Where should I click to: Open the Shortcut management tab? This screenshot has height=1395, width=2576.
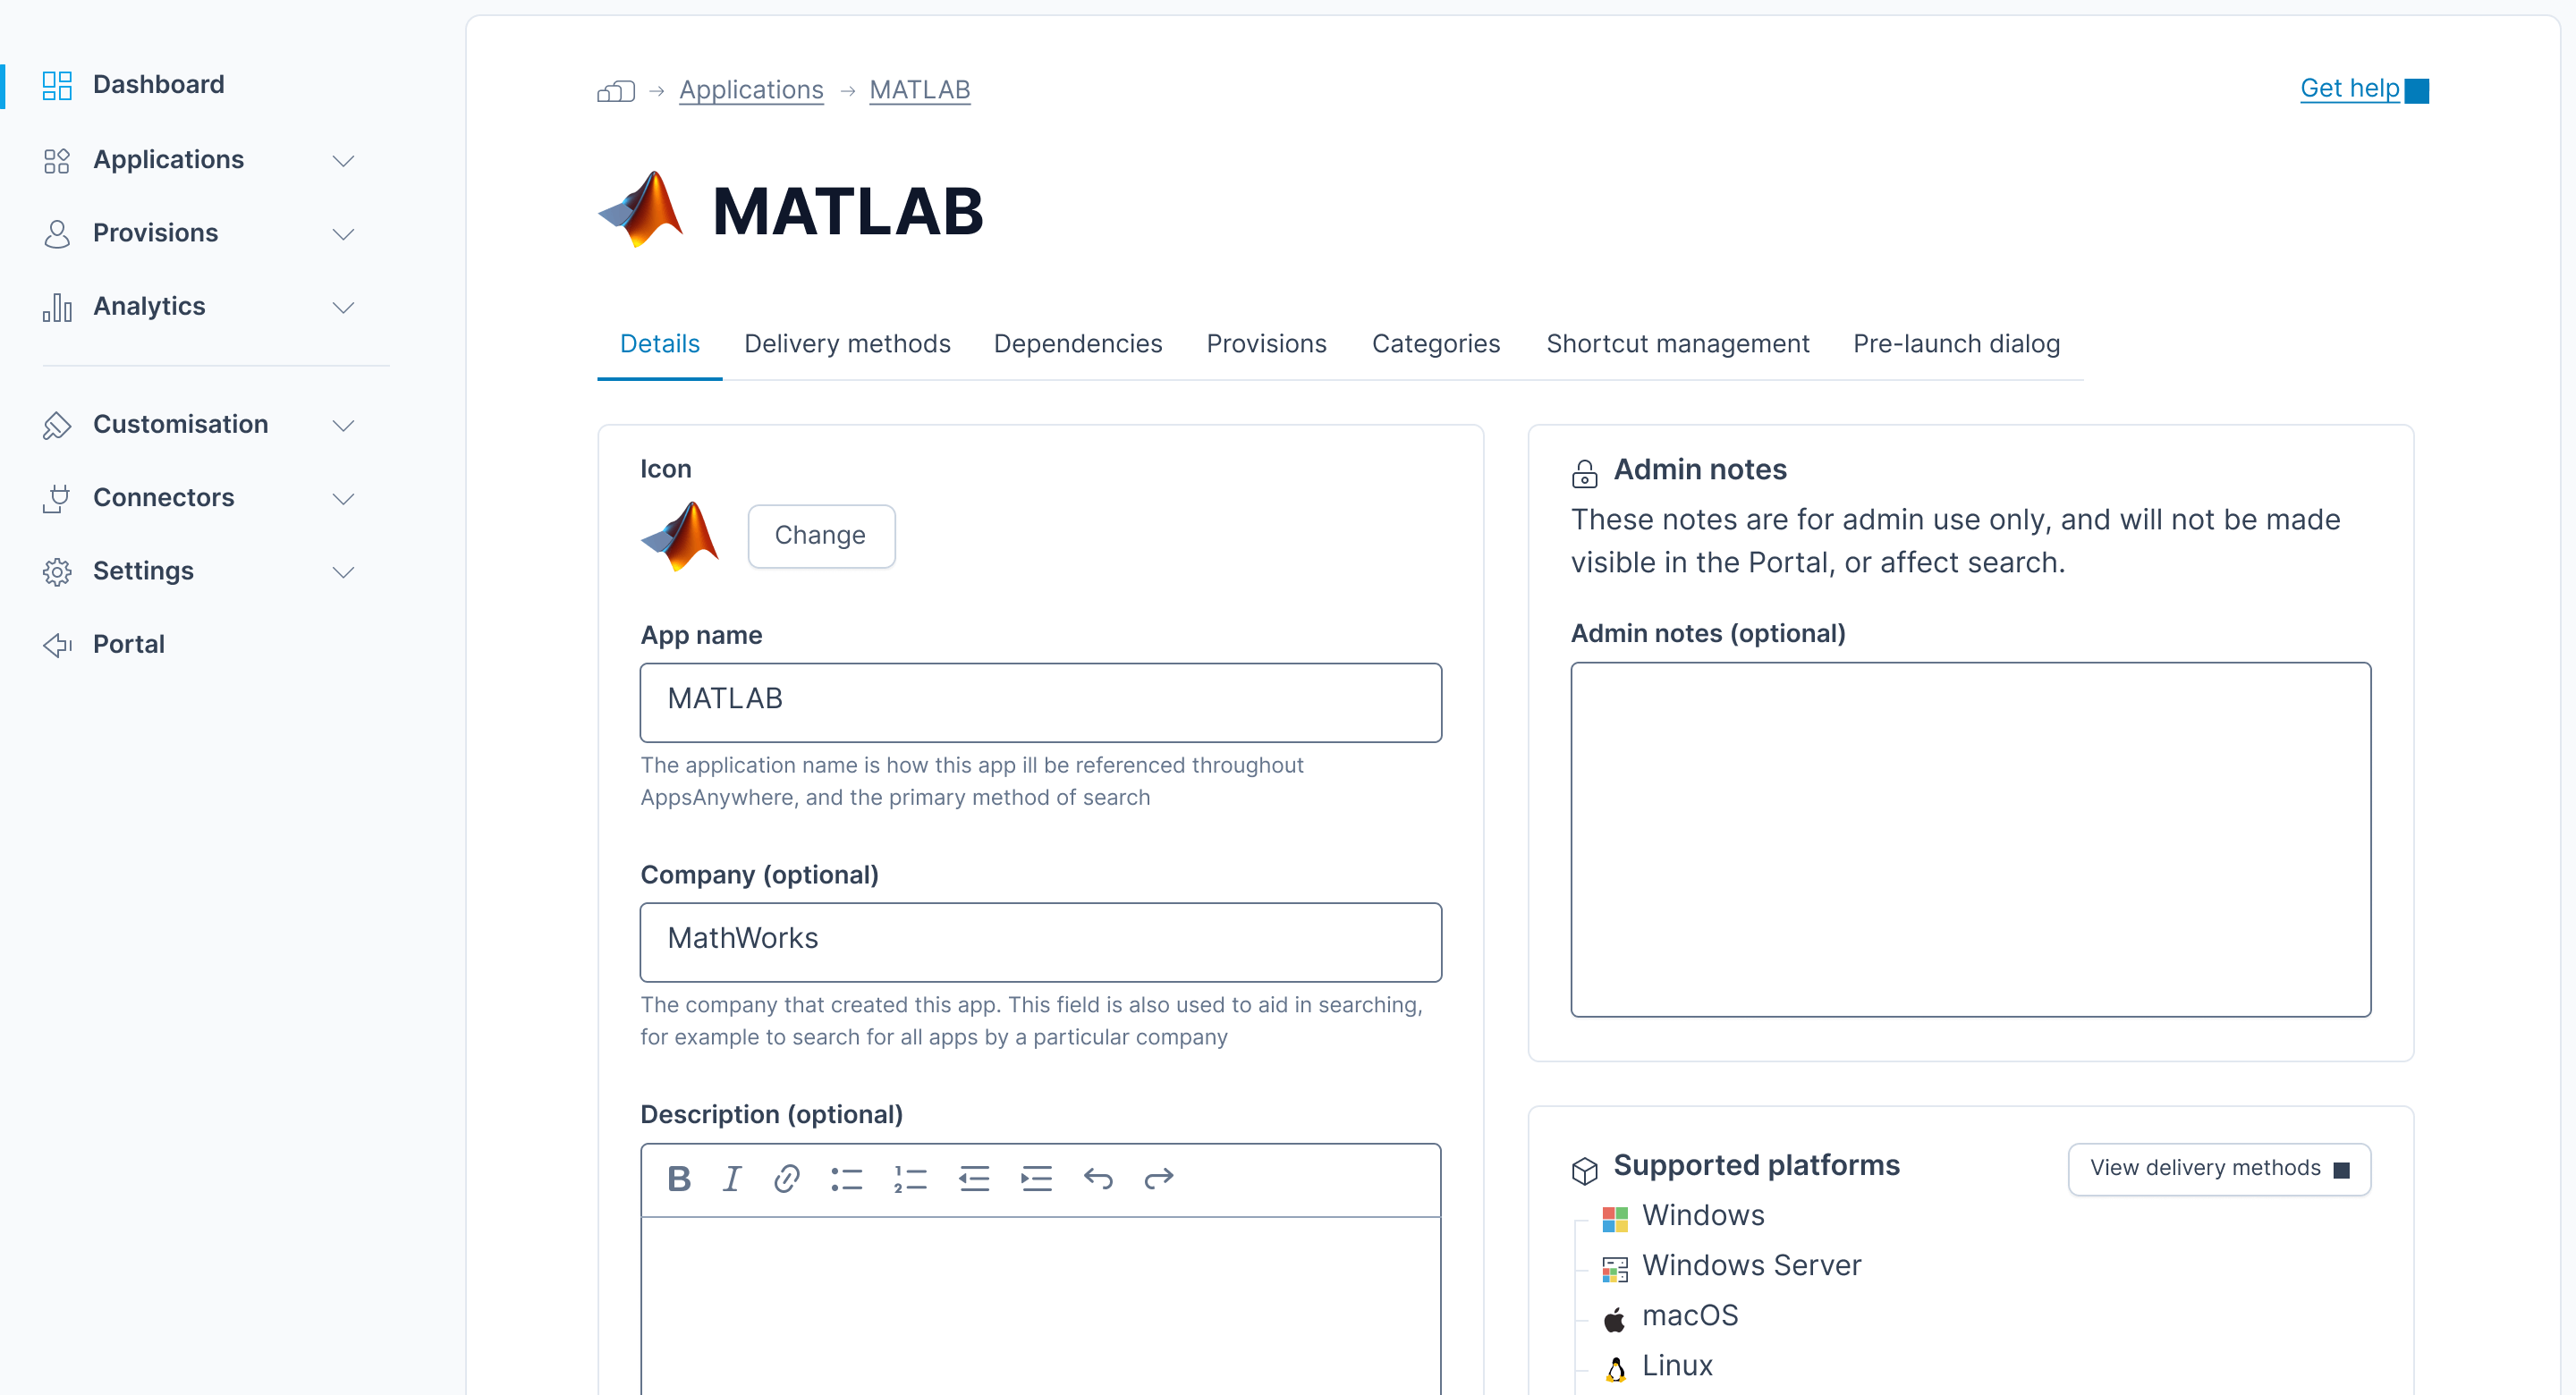[x=1677, y=344]
